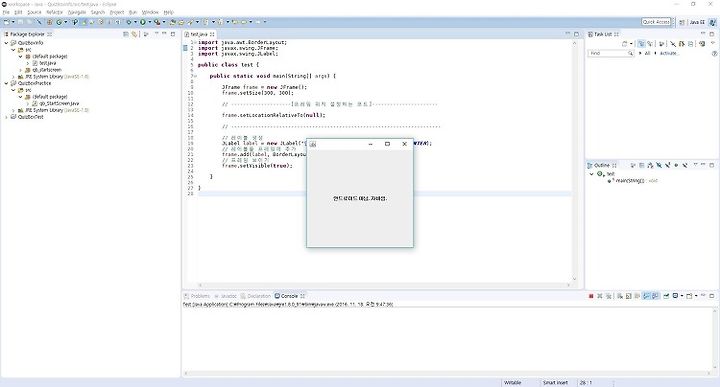This screenshot has width=720, height=387.
Task: Open the Window menu
Action: (150, 12)
